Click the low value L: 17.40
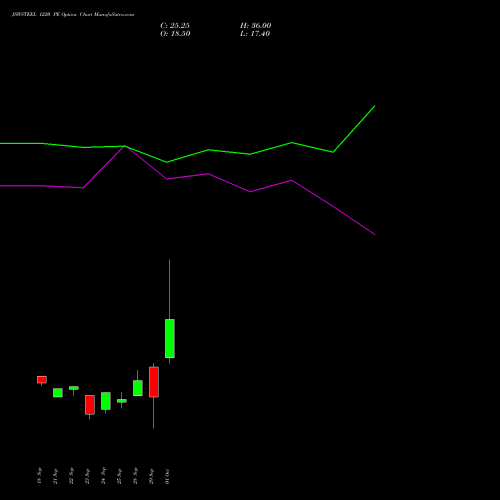500x500 pixels. pos(255,34)
